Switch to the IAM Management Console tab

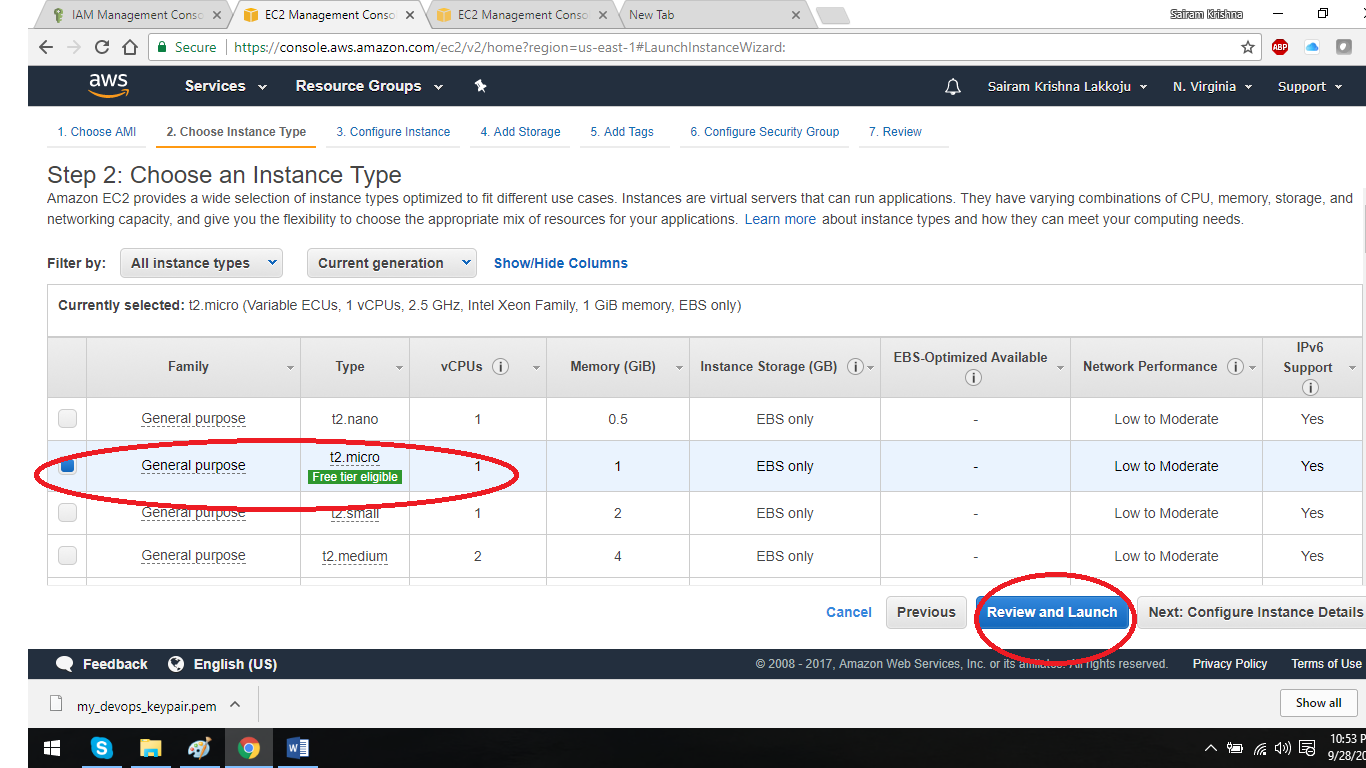point(136,15)
